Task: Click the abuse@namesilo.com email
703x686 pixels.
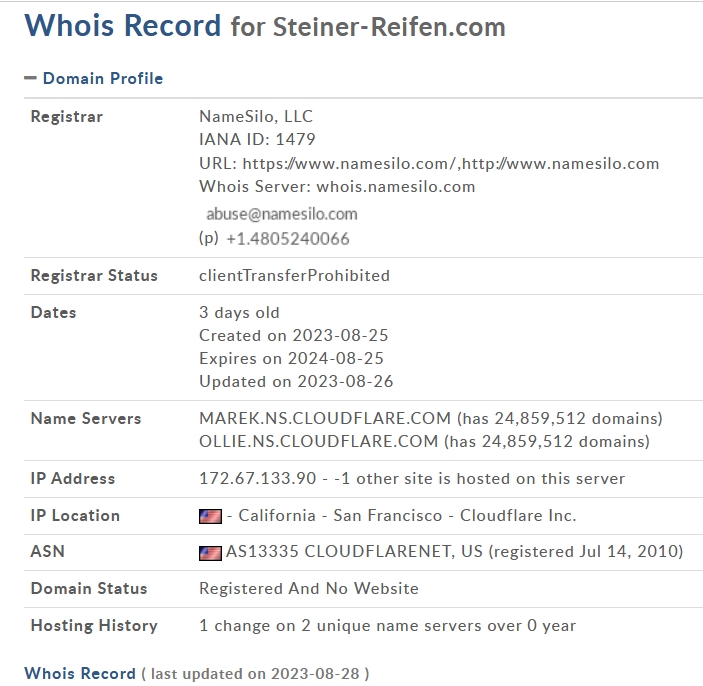Action: pyautogui.click(x=282, y=214)
